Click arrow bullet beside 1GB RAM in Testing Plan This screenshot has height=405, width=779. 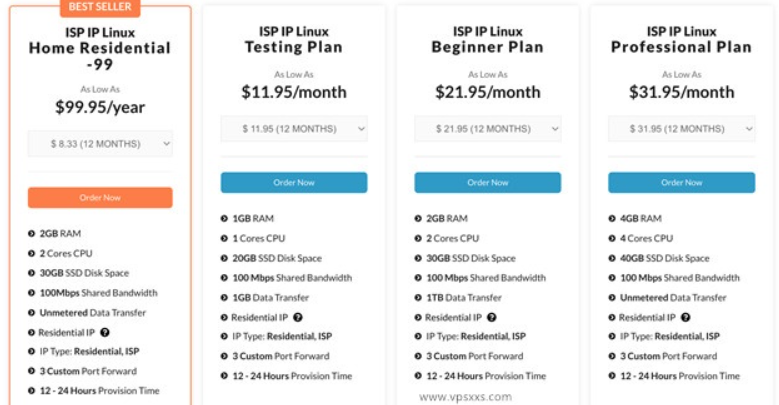pos(224,218)
